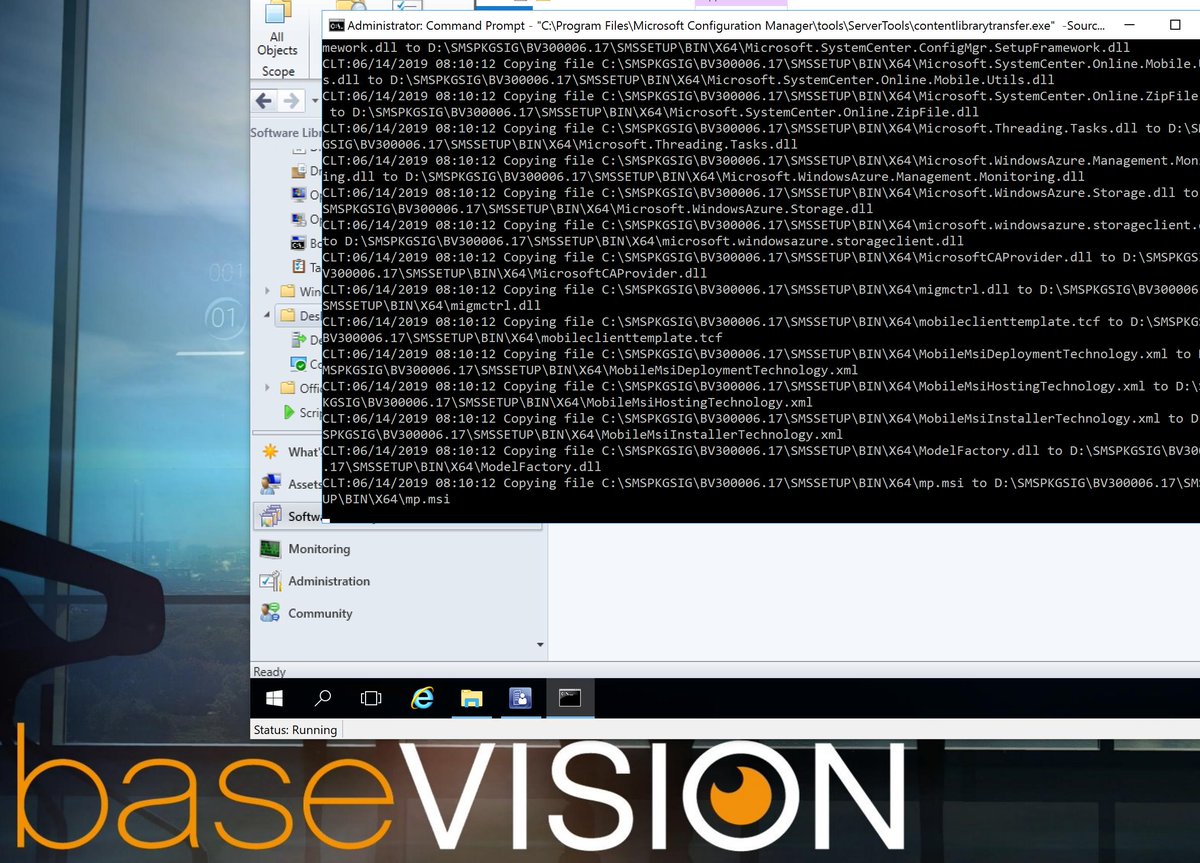Switch to Community workspace label
The width and height of the screenshot is (1200, 863).
(x=320, y=613)
